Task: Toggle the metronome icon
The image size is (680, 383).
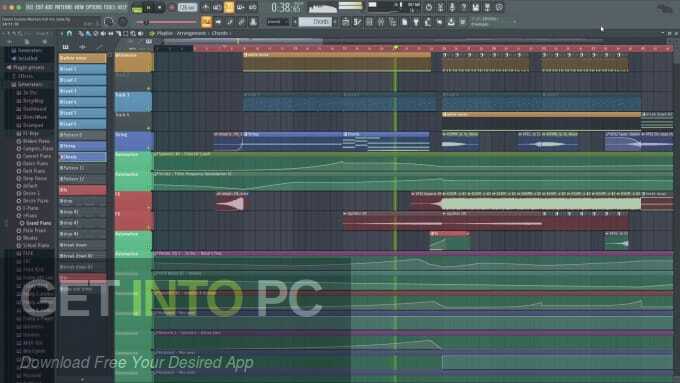Action: 205,7
